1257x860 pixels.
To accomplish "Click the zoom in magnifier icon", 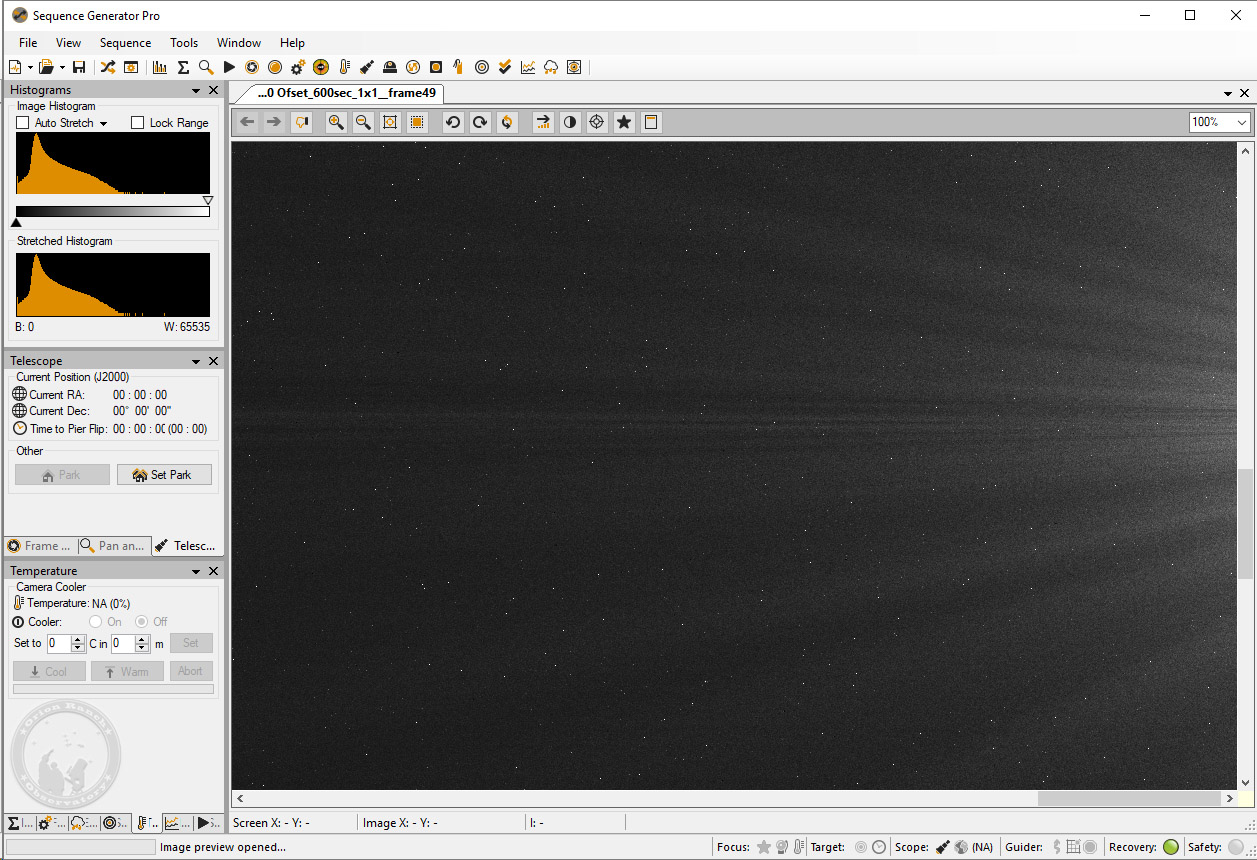I will [336, 122].
